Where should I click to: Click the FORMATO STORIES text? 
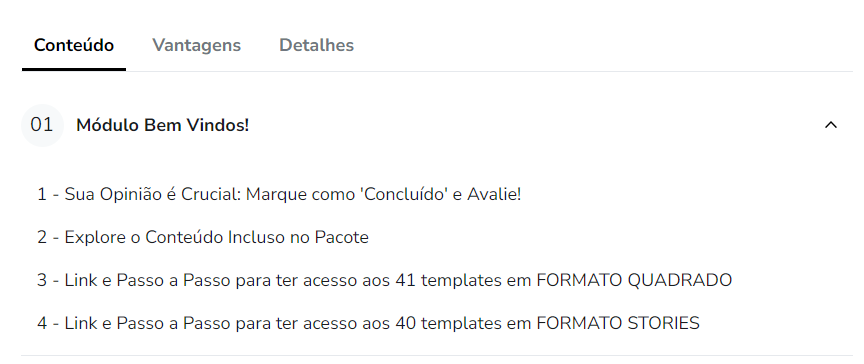(618, 323)
